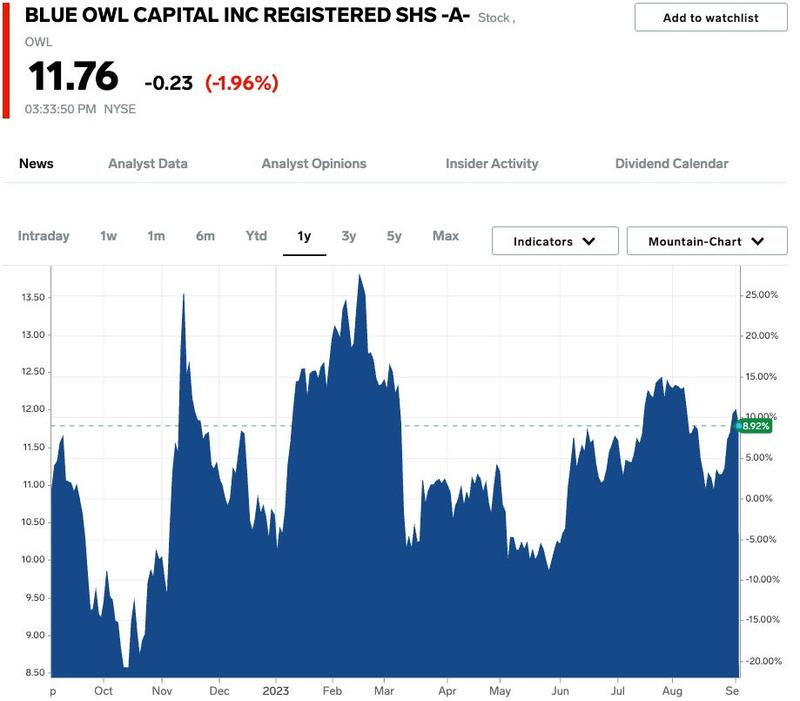Click the -0.23 price change value
This screenshot has height=701, width=800.
[x=168, y=83]
